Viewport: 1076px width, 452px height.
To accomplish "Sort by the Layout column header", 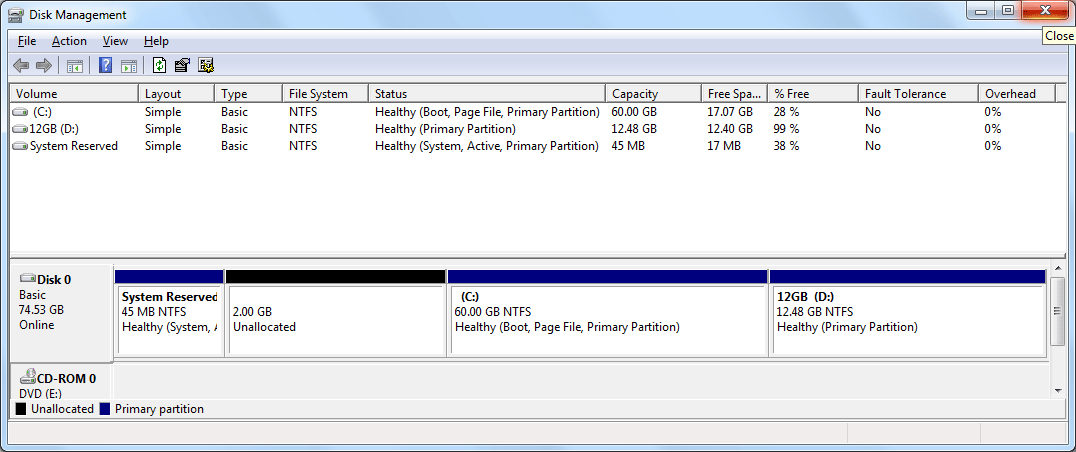I will (x=176, y=94).
